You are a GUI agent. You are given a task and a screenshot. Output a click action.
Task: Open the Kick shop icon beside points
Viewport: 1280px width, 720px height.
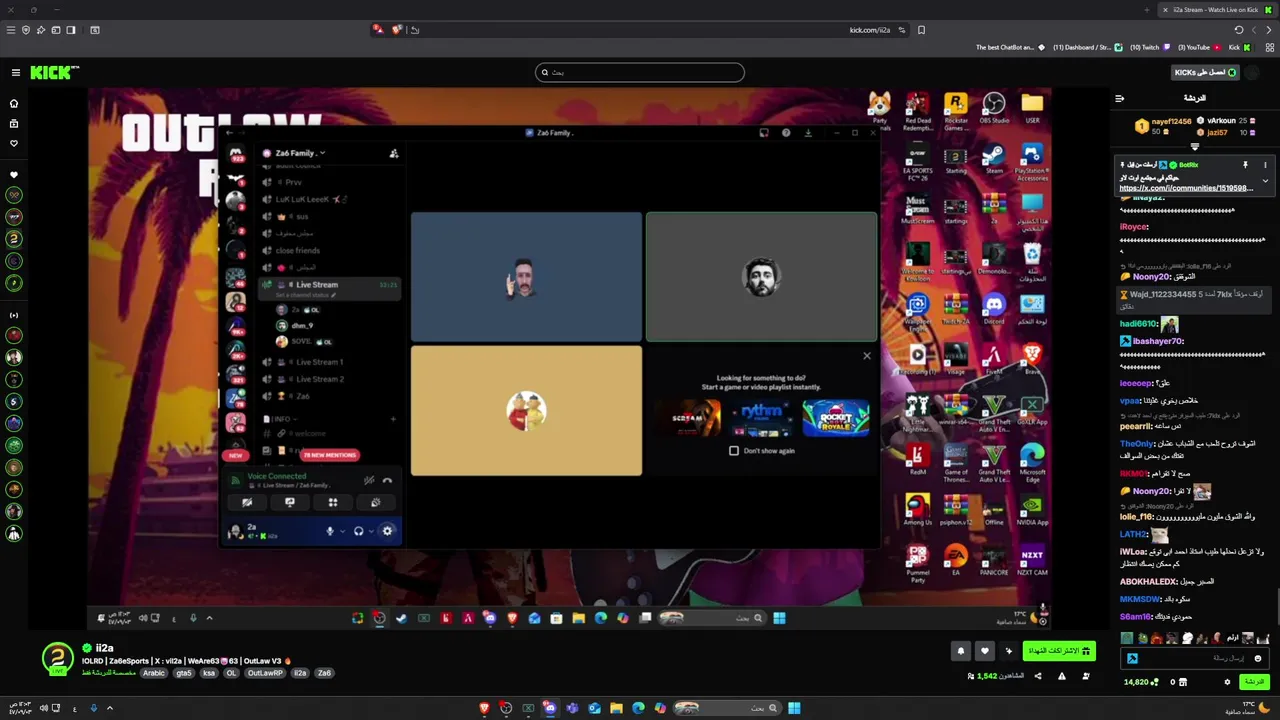[1182, 682]
